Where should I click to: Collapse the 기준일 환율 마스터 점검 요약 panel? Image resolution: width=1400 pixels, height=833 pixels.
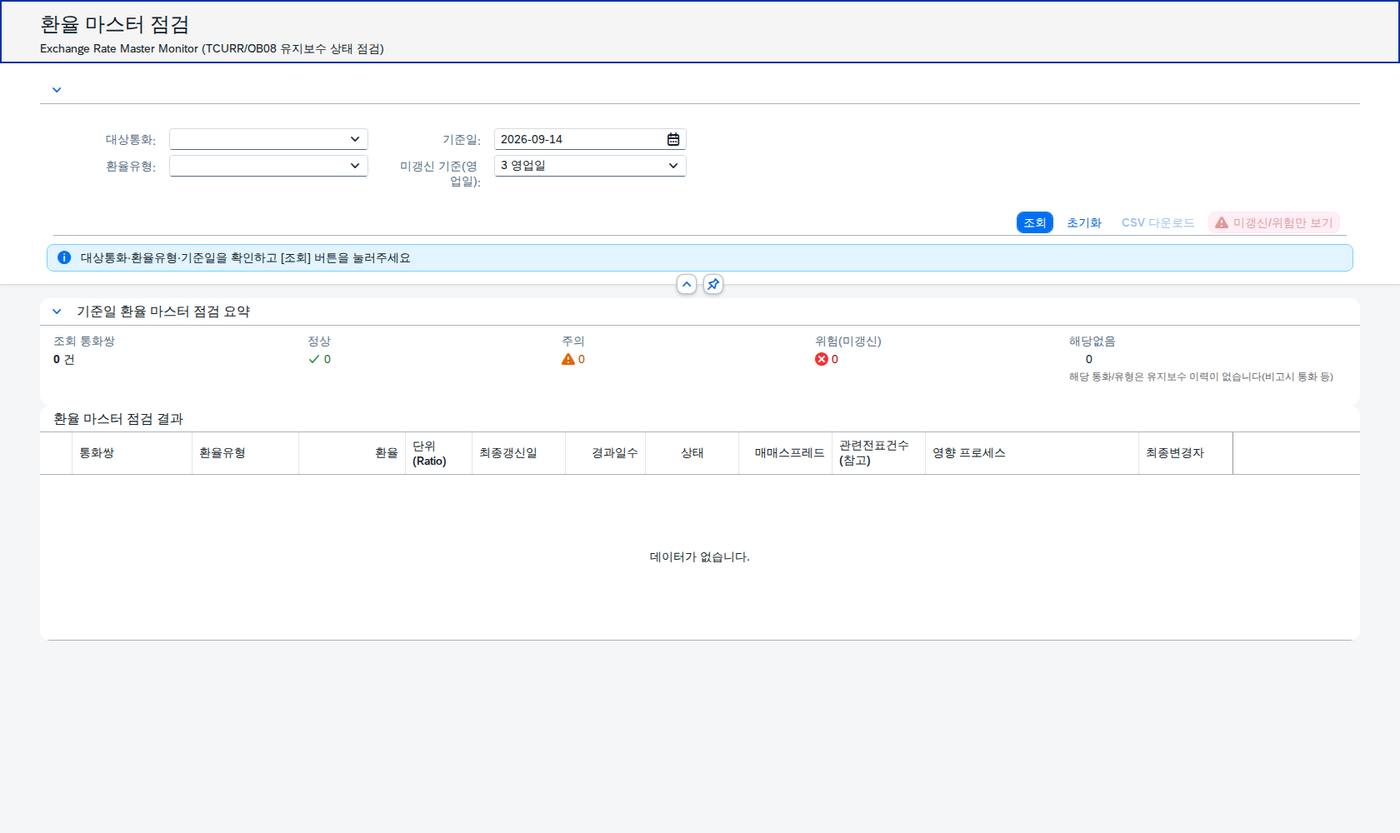click(57, 312)
